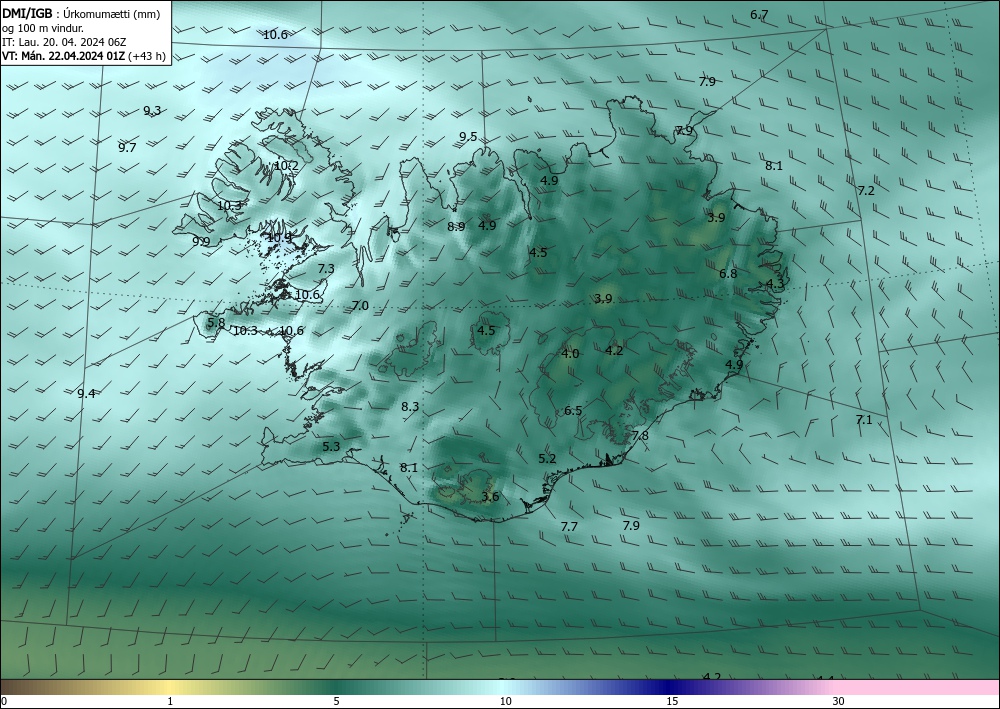Click the 7.1 value southeast of Iceland

coord(864,420)
